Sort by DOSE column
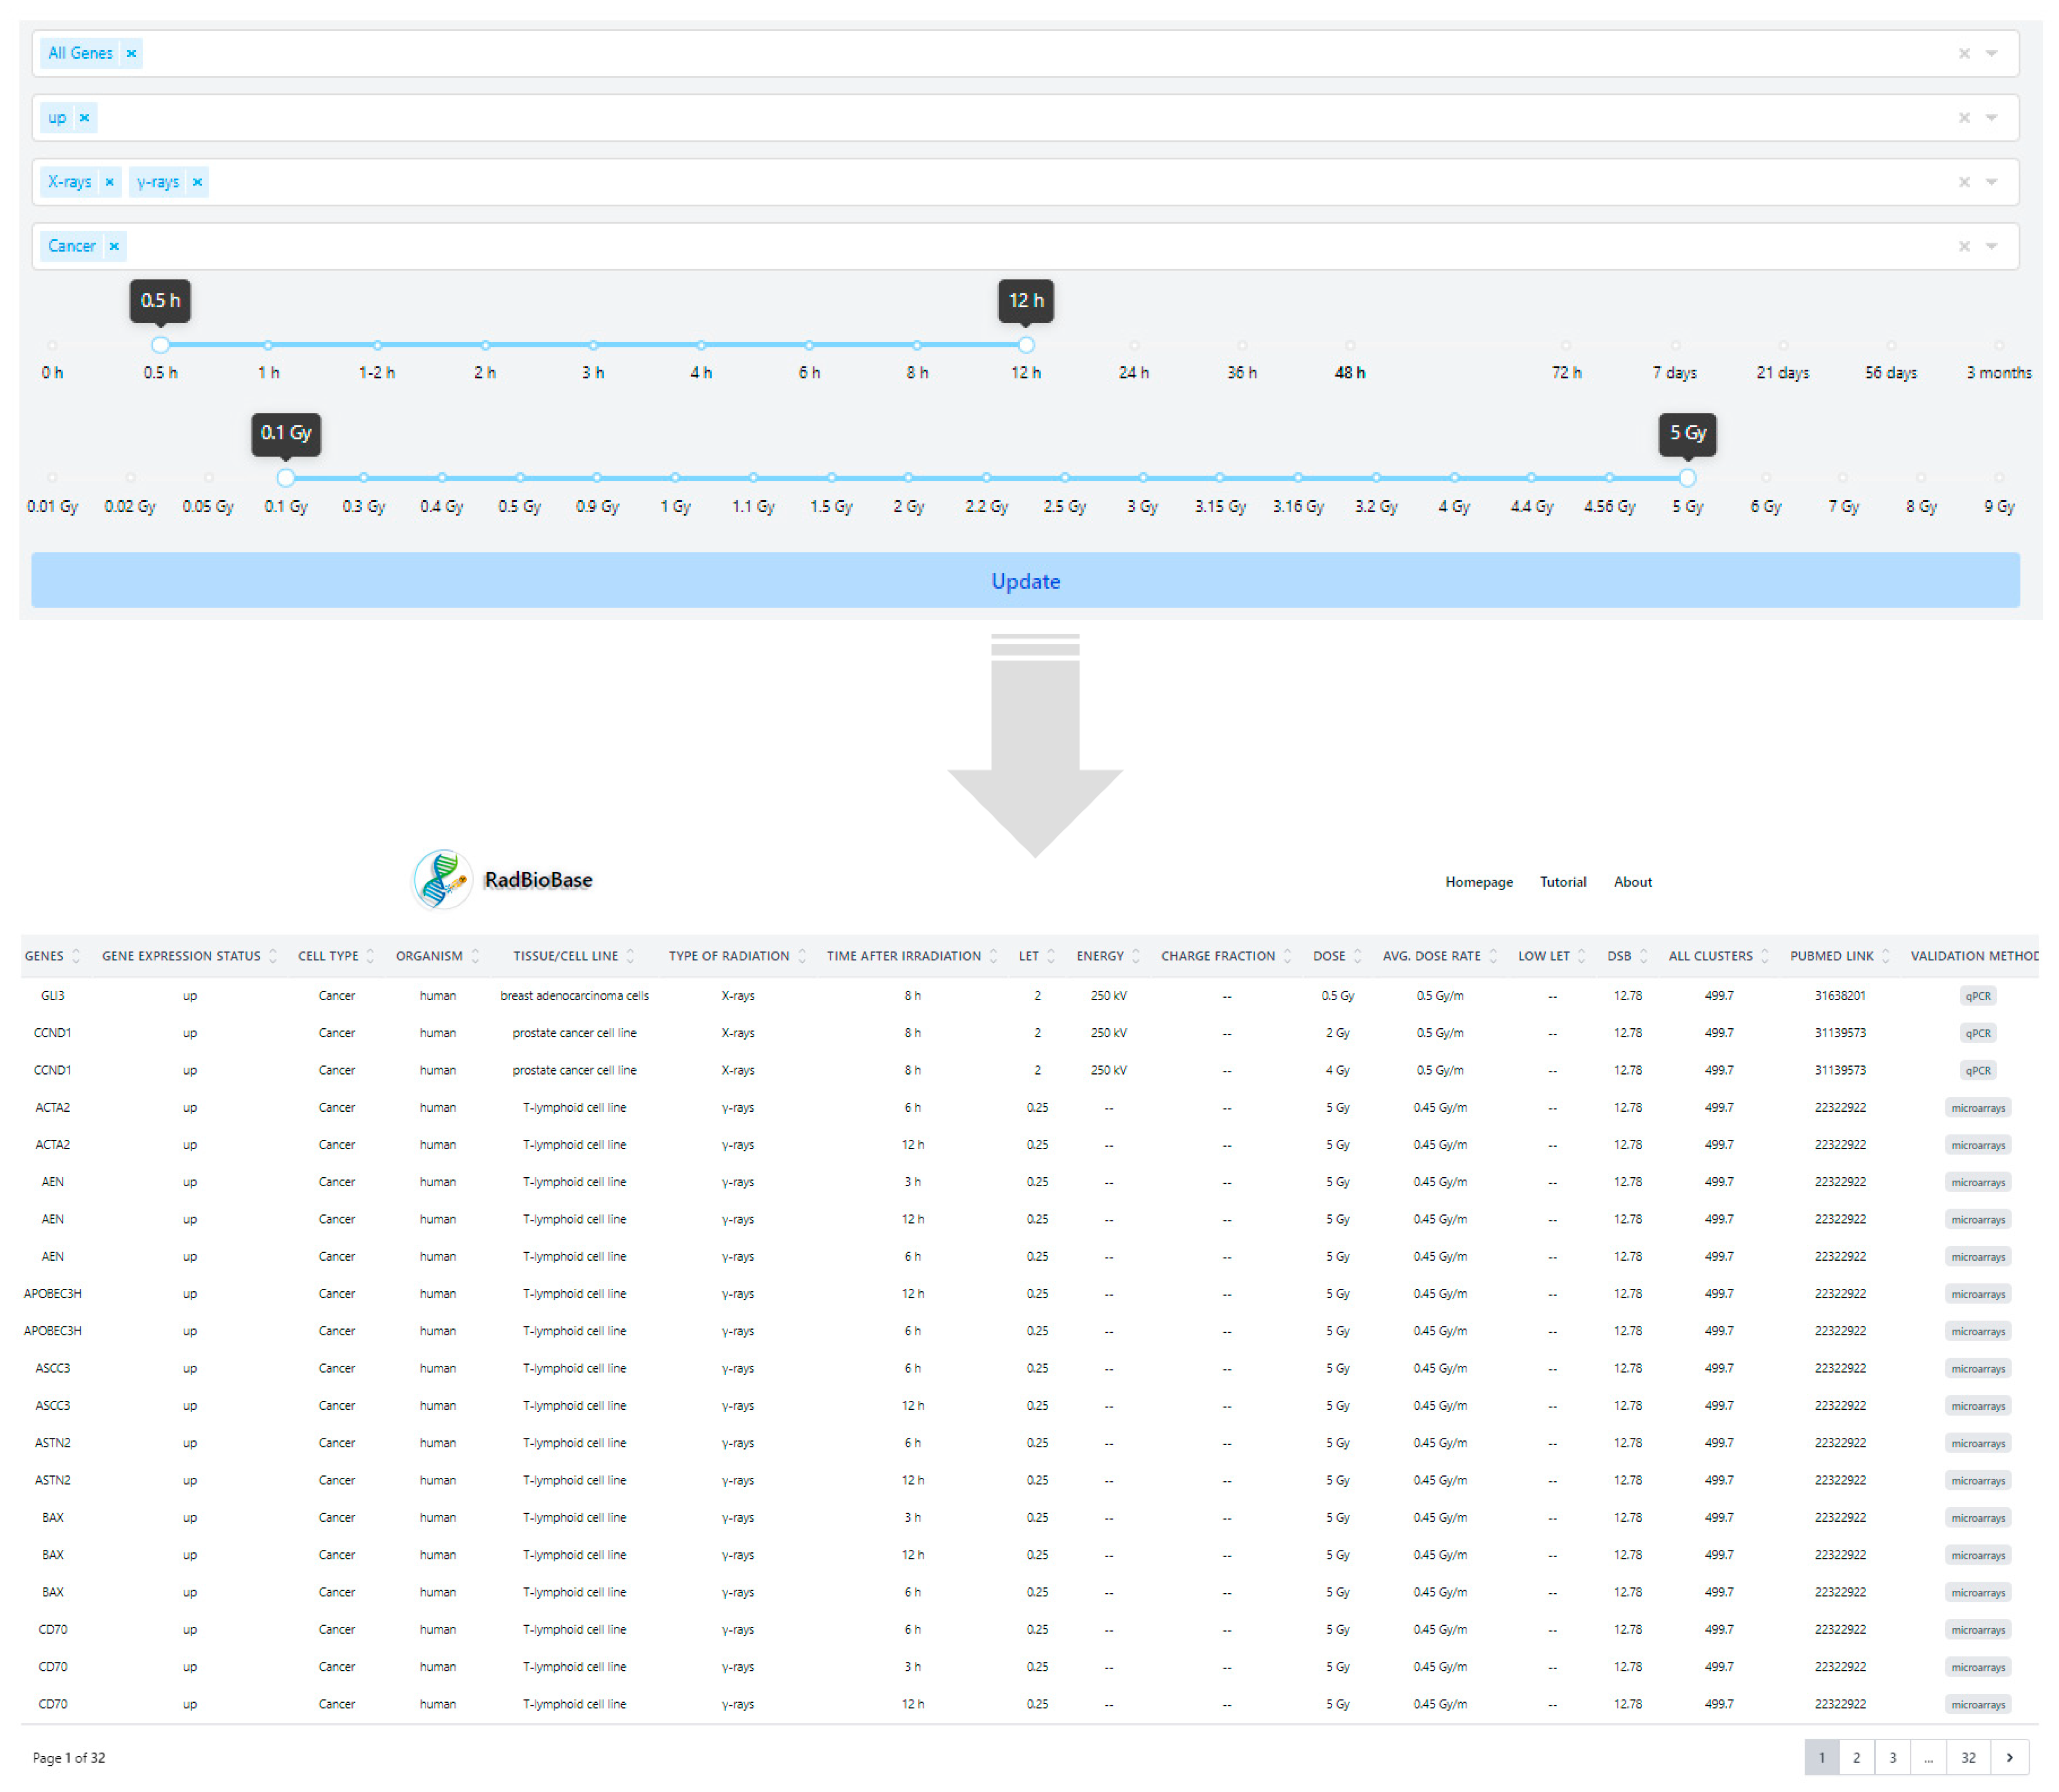This screenshot has width=2059, height=1792. point(1357,955)
